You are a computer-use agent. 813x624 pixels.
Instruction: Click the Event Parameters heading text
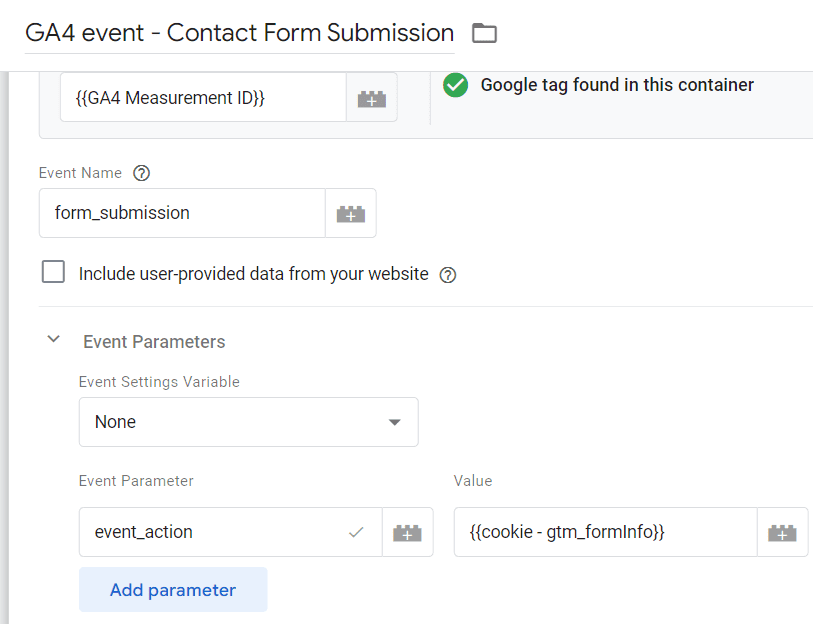point(154,342)
